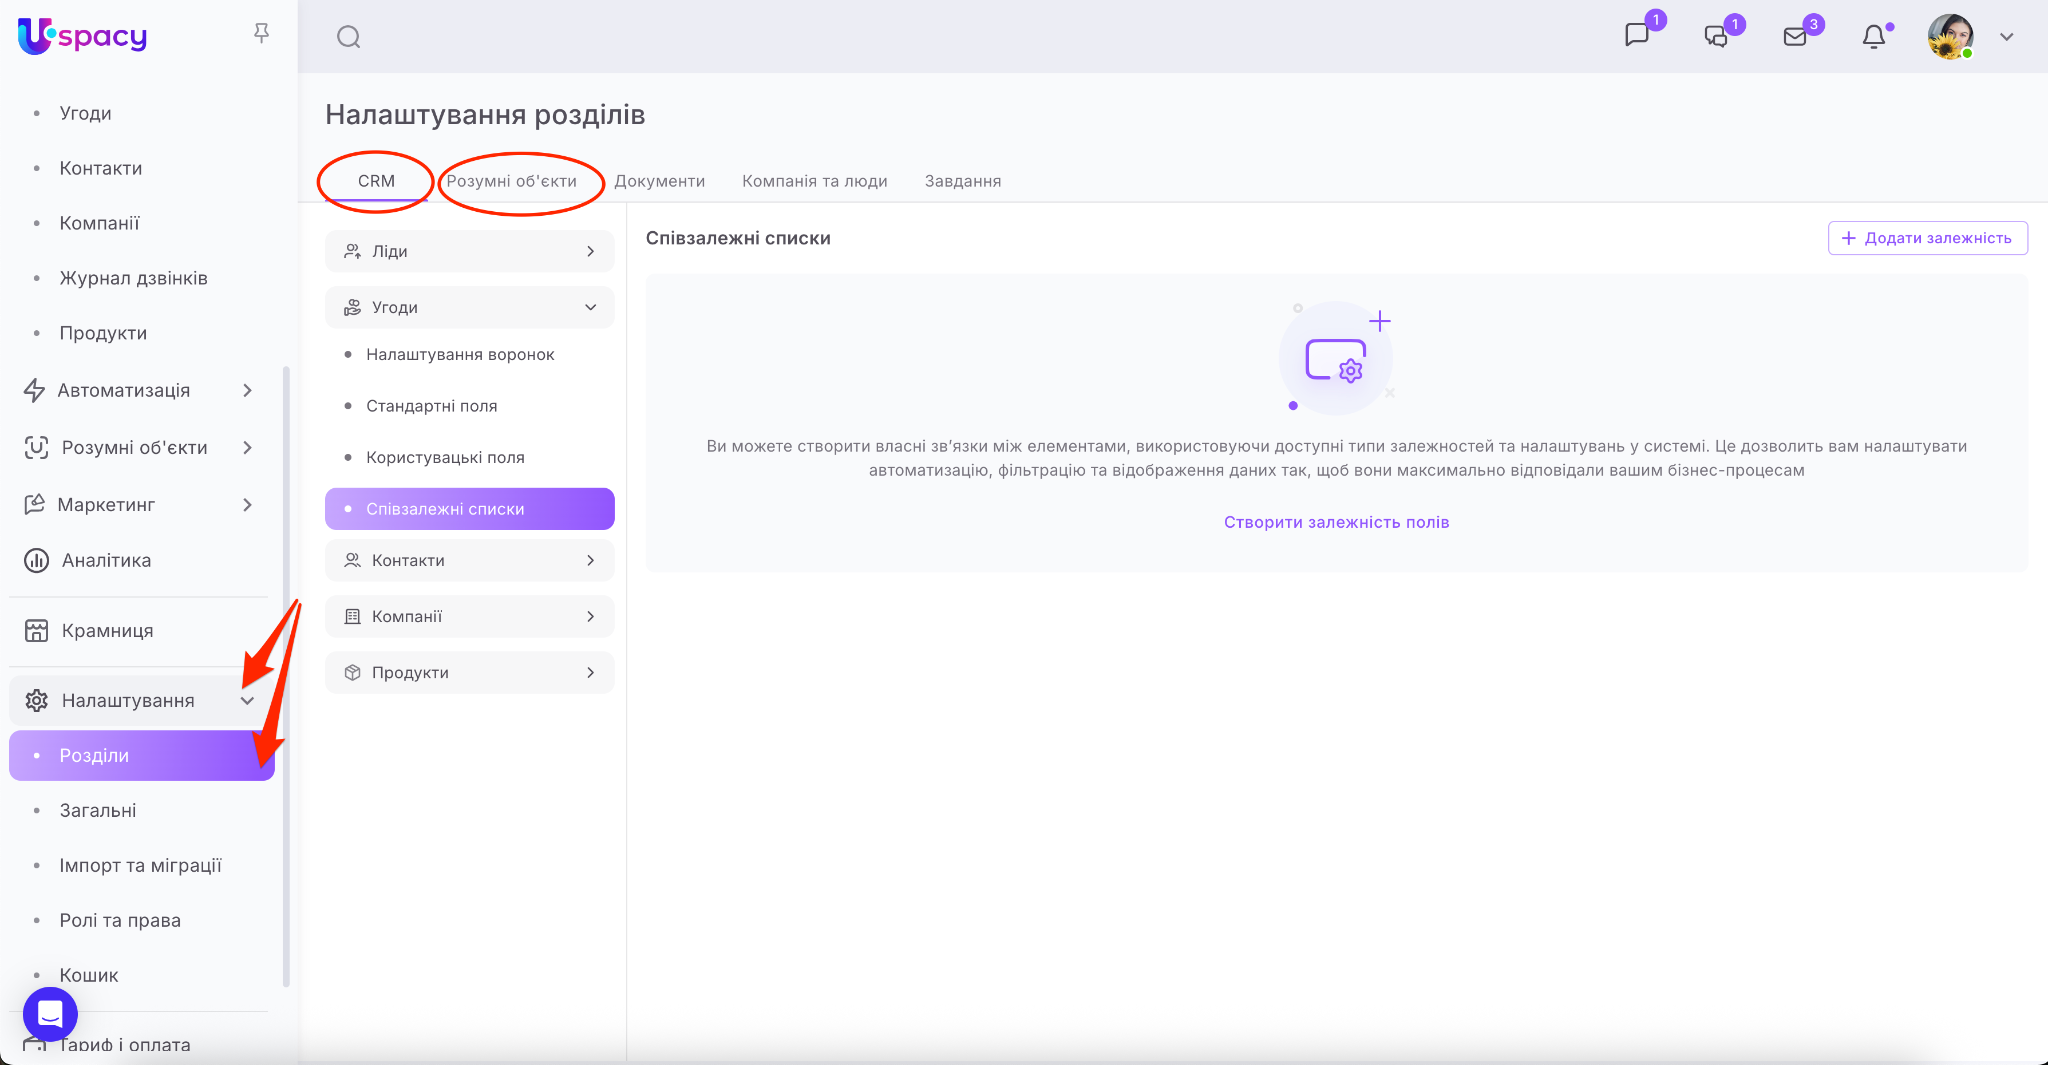Open the chat messages icon
Screen dimensions: 2048x1065
[1637, 36]
